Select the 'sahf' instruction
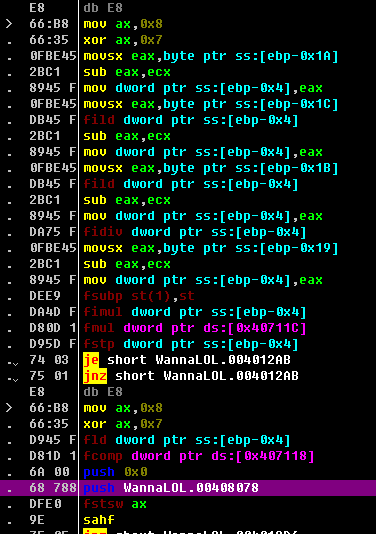The height and width of the screenshot is (534, 376). [x=99, y=520]
